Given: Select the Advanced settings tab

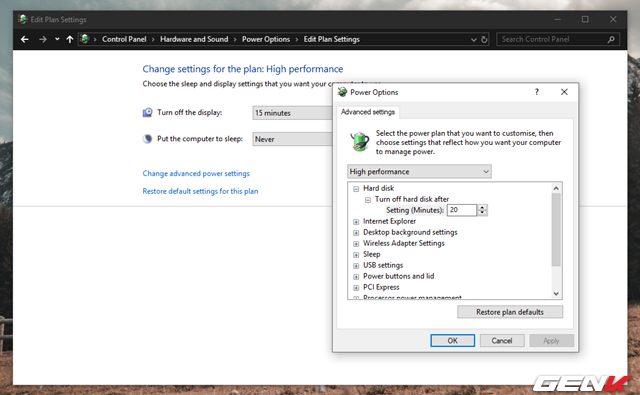Looking at the screenshot, I should [x=368, y=112].
